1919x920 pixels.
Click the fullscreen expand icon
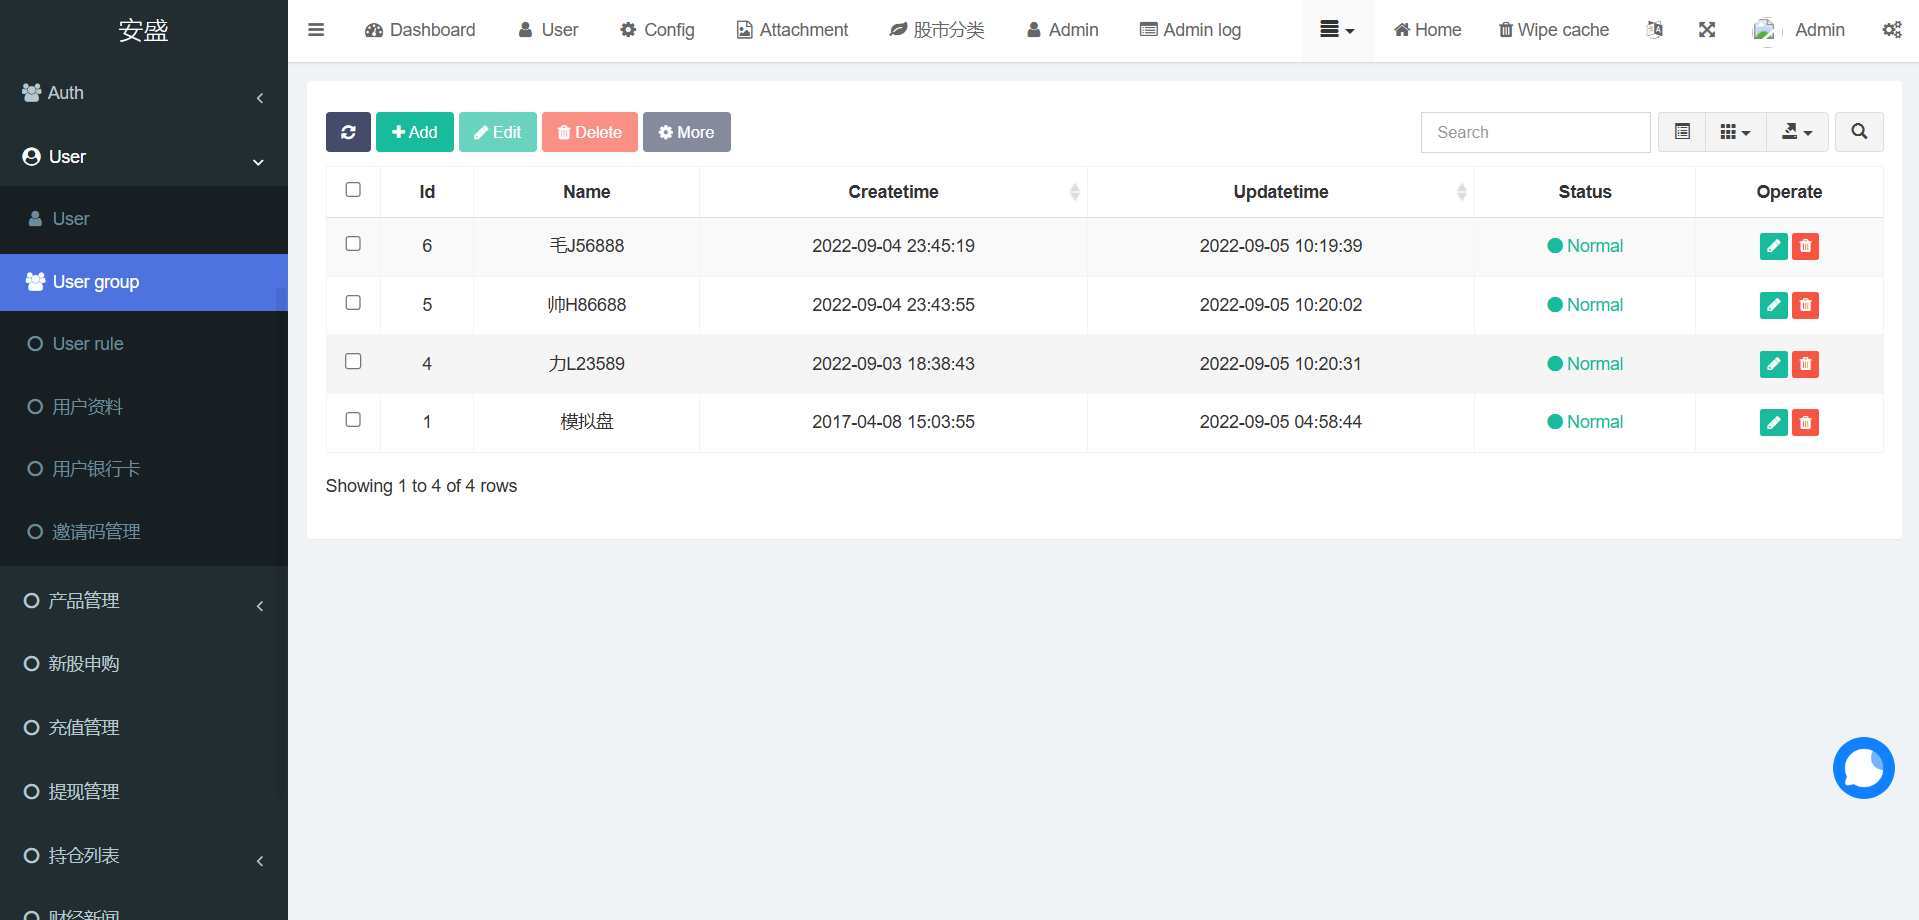[1707, 30]
